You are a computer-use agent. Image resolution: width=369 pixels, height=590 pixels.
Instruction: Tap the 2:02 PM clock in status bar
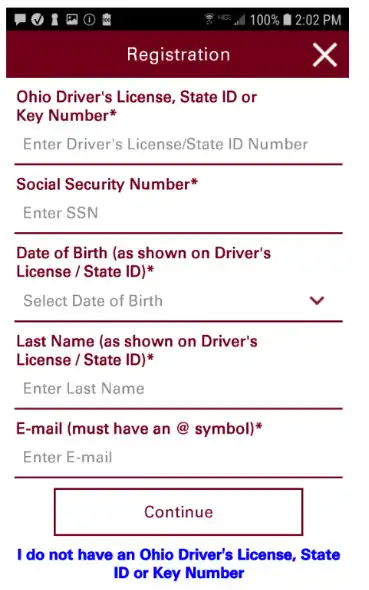318,20
